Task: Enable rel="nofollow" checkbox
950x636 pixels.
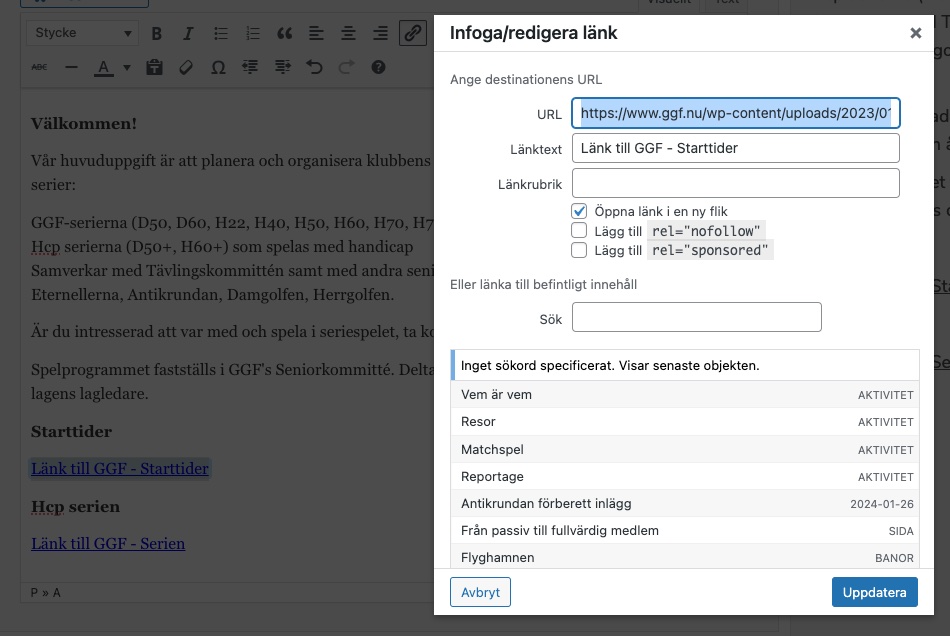Action: tap(579, 231)
